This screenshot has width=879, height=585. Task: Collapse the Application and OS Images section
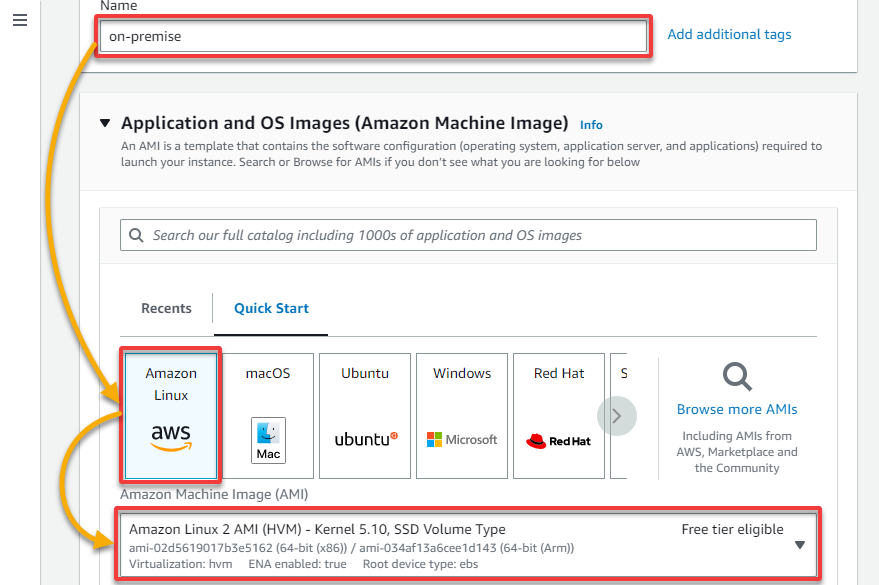coord(105,123)
